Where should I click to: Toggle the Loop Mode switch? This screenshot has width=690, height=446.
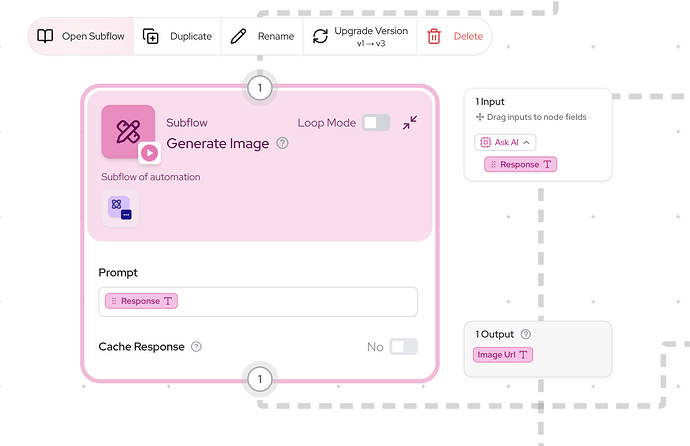(376, 123)
